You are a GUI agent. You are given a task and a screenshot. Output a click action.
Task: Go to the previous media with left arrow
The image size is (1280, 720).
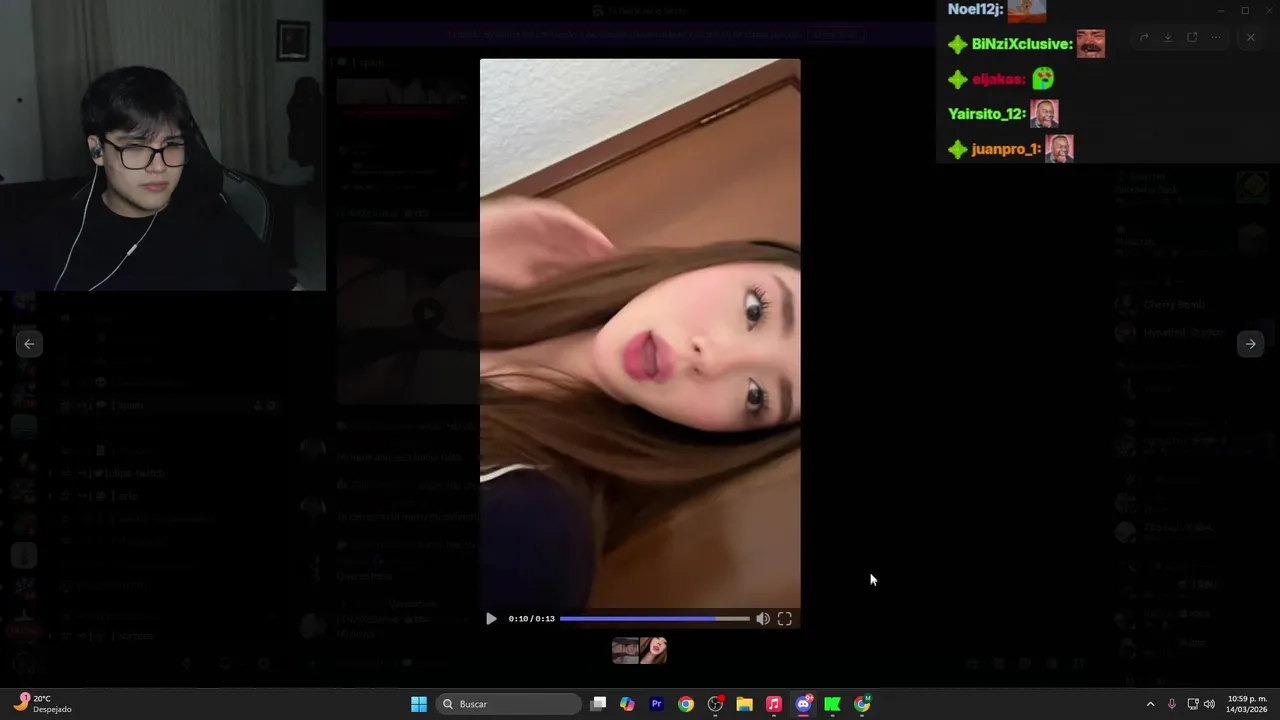pos(29,344)
